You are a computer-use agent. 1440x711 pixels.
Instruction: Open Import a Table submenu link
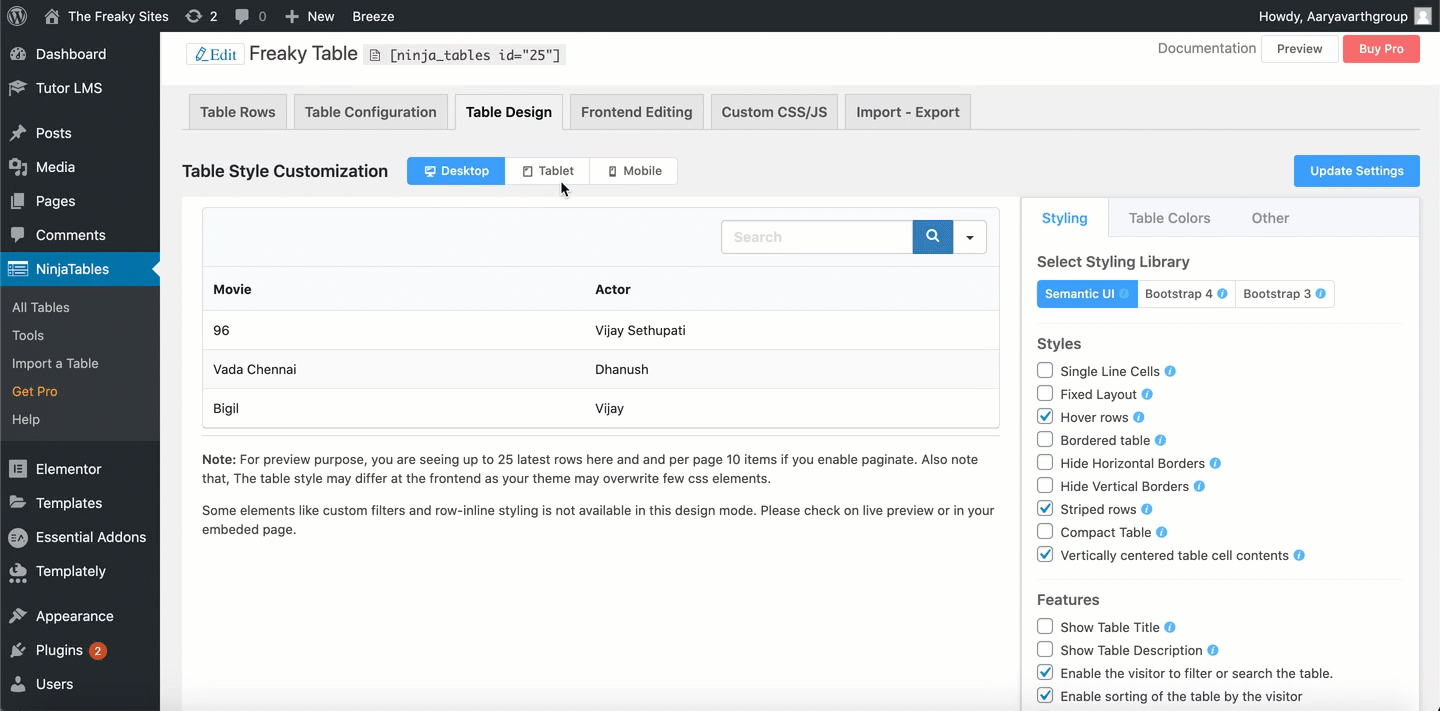point(55,363)
